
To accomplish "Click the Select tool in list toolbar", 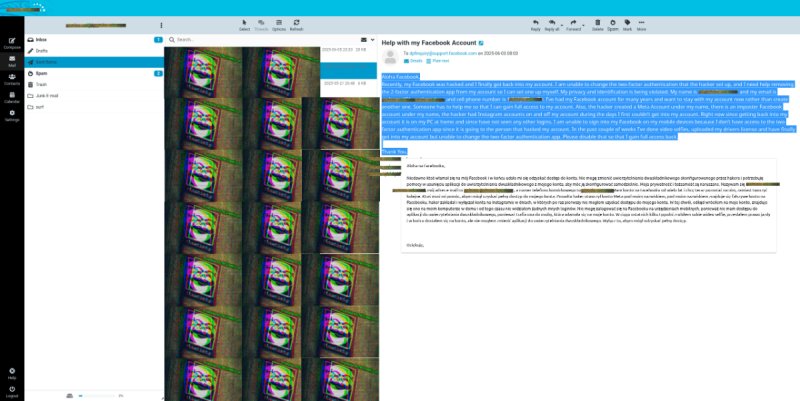I will pos(245,25).
